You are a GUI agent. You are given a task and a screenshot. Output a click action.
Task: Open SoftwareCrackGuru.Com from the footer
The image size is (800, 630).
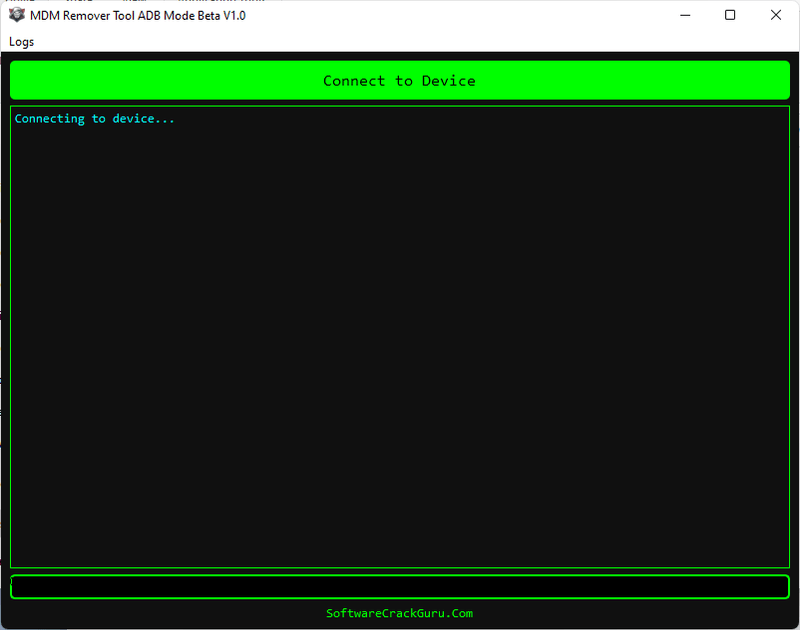click(x=400, y=613)
